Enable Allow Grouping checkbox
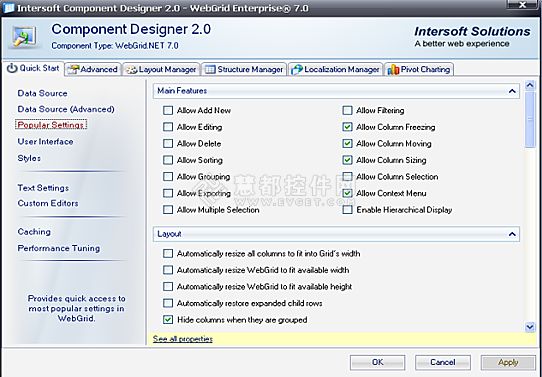Viewport: 542px width, 377px height. tap(168, 177)
